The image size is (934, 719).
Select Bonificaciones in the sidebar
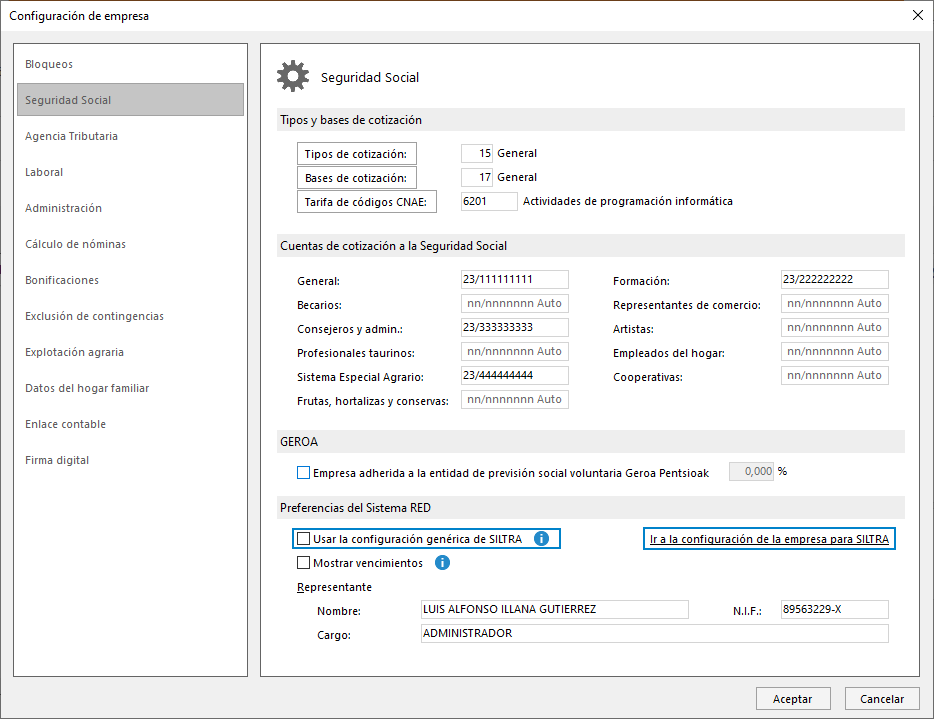(x=62, y=280)
